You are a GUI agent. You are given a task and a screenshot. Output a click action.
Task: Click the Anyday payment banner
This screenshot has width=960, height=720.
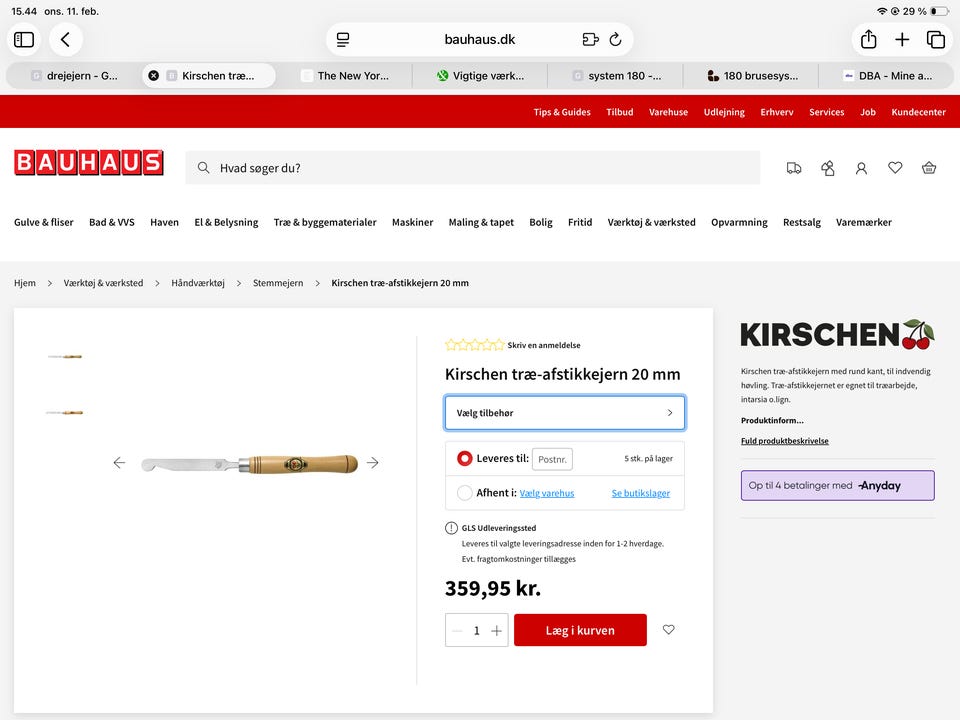(x=837, y=486)
